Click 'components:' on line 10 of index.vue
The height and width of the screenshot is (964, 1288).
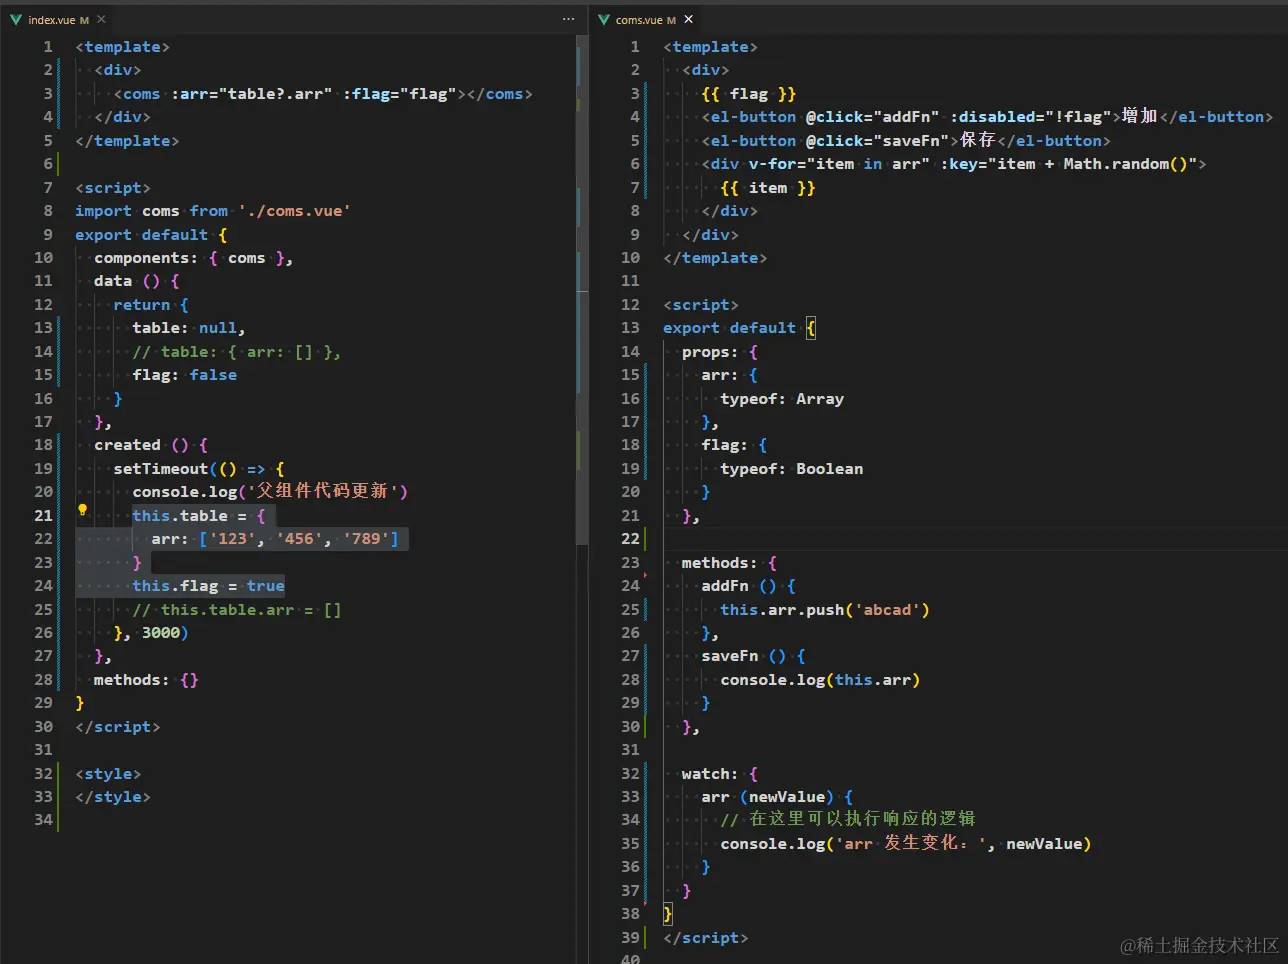146,258
